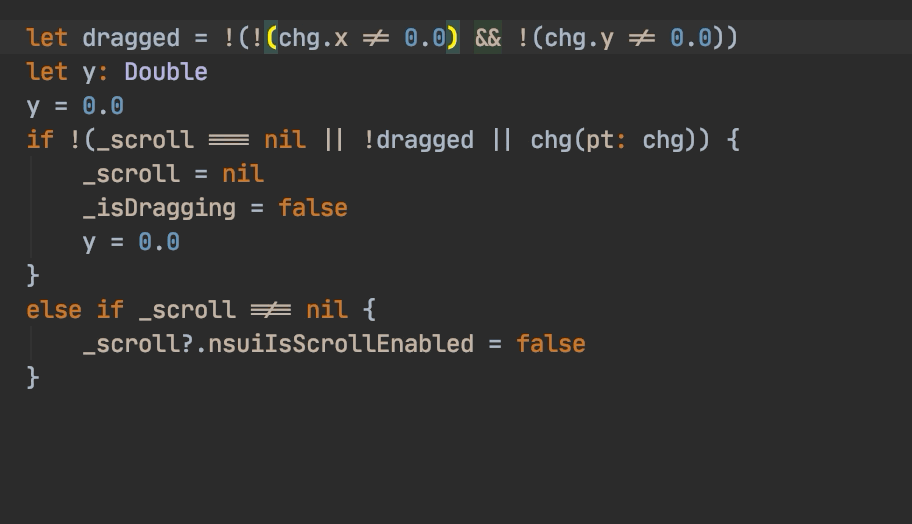The height and width of the screenshot is (524, 912).
Task: Click the 'pt:' argument label
Action: click(607, 140)
